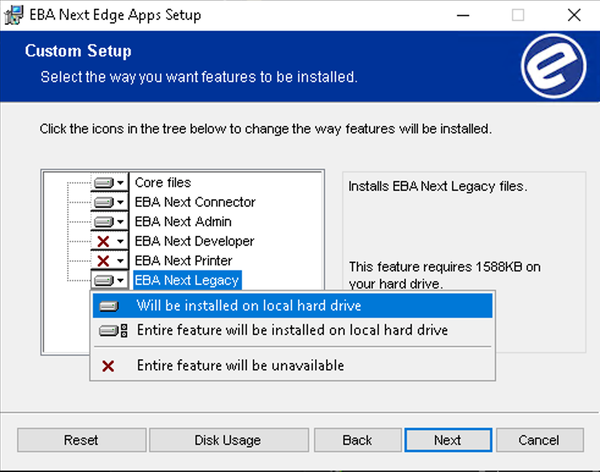The width and height of the screenshot is (600, 472).
Task: Choose 'Will be installed on local hard drive'
Action: (x=249, y=305)
